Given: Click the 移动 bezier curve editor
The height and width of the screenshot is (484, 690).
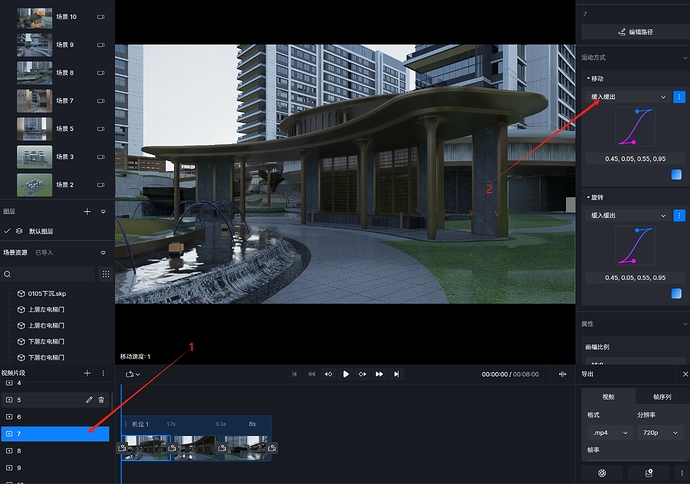Looking at the screenshot, I should click(635, 127).
